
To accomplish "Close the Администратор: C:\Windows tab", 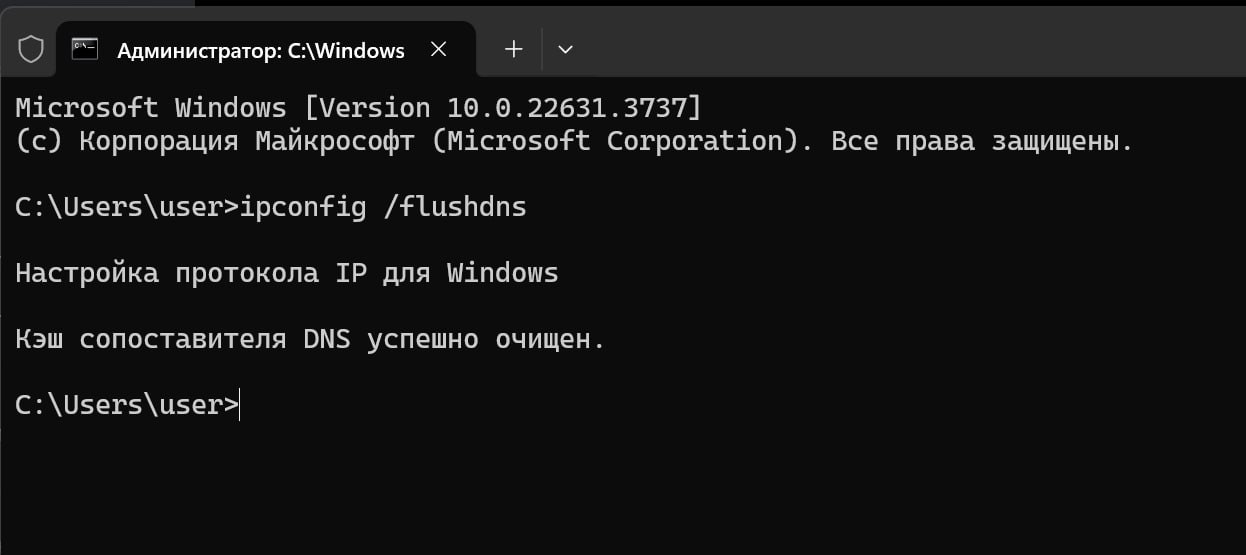I will [x=438, y=49].
